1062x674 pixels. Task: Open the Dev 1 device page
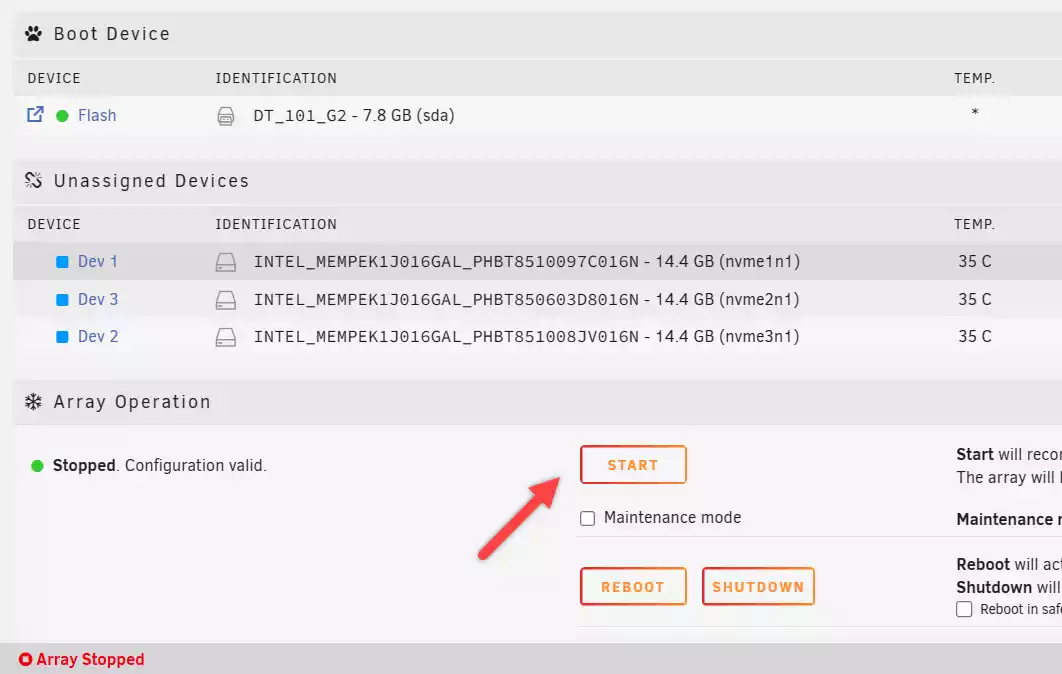point(98,261)
